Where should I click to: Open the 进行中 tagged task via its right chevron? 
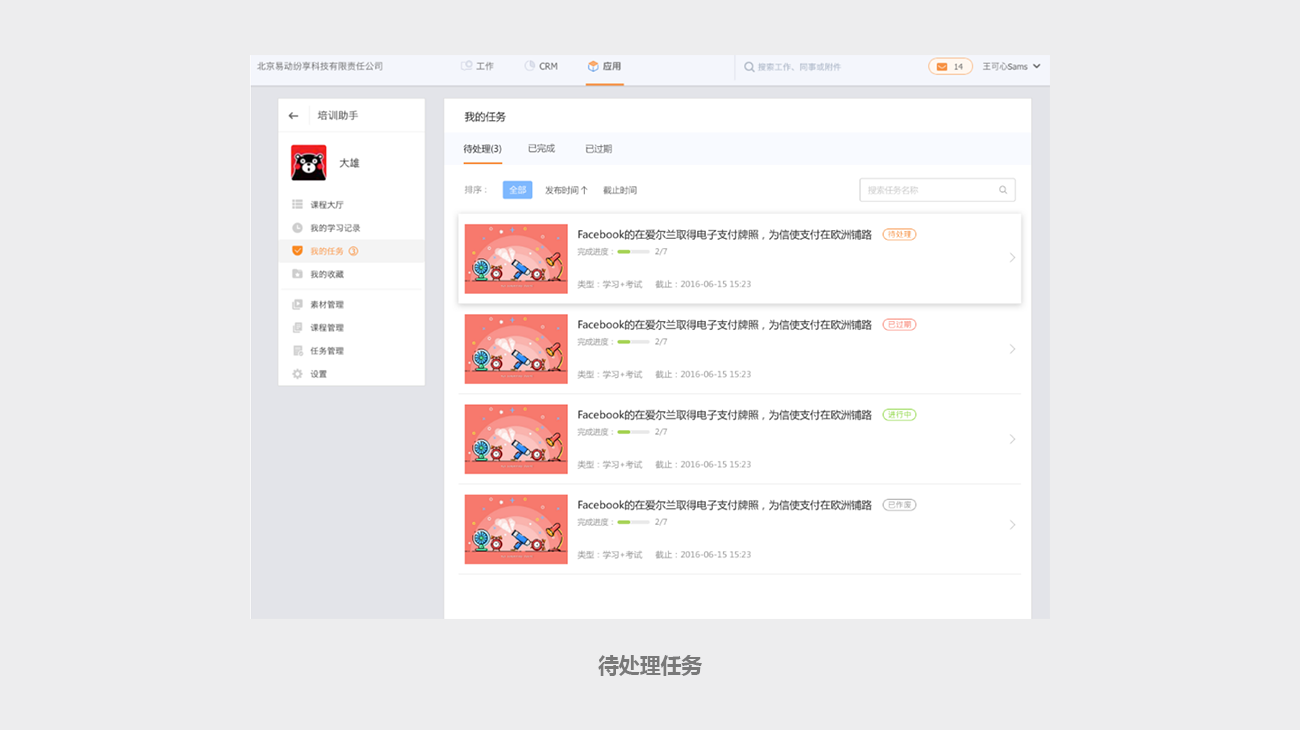coord(1012,439)
